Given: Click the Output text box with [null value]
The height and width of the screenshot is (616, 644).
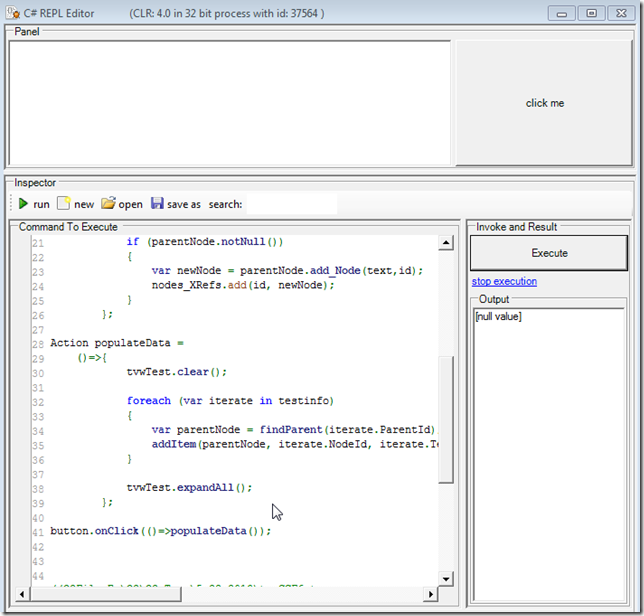Looking at the screenshot, I should coord(549,455).
